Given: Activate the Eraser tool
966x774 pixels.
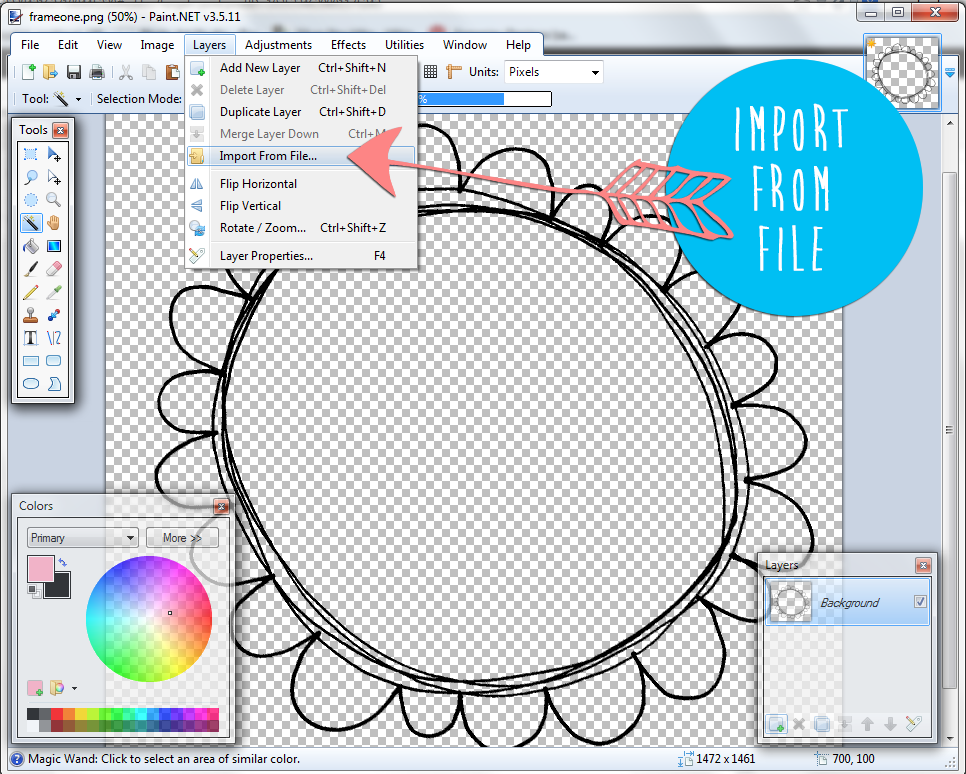Looking at the screenshot, I should click(56, 267).
